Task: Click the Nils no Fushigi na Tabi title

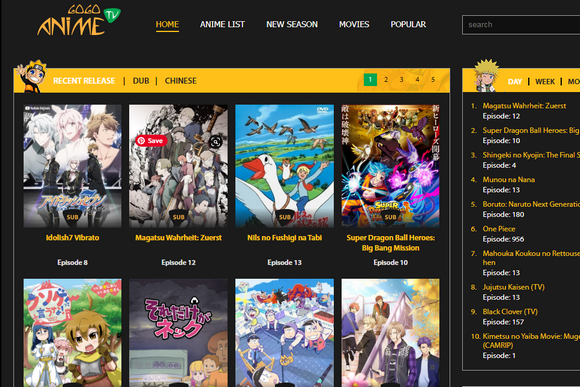Action: point(284,238)
